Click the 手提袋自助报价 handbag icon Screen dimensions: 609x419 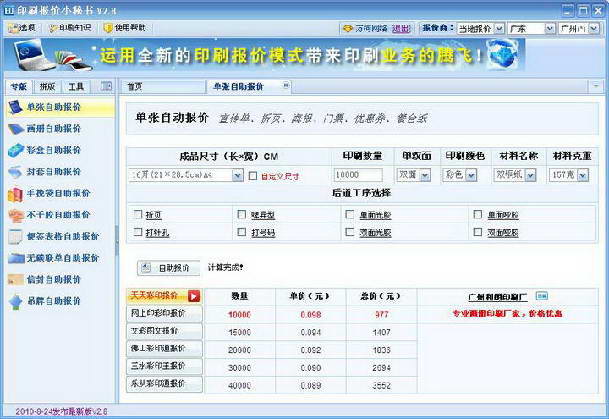(x=15, y=194)
